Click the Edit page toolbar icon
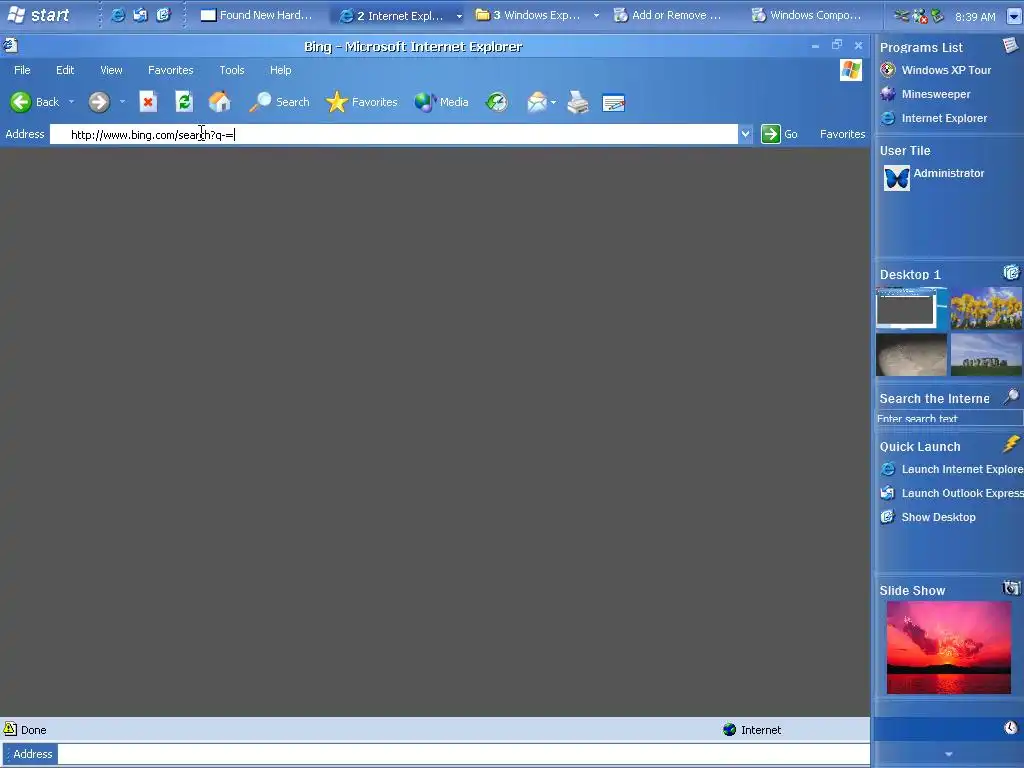 [614, 103]
